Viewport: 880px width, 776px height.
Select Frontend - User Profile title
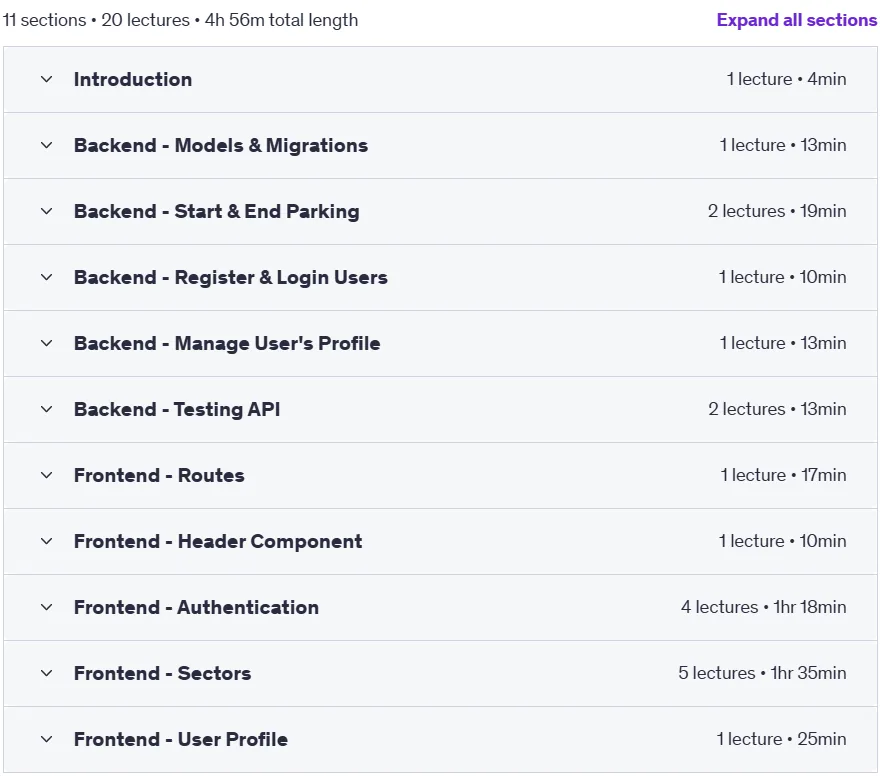181,740
